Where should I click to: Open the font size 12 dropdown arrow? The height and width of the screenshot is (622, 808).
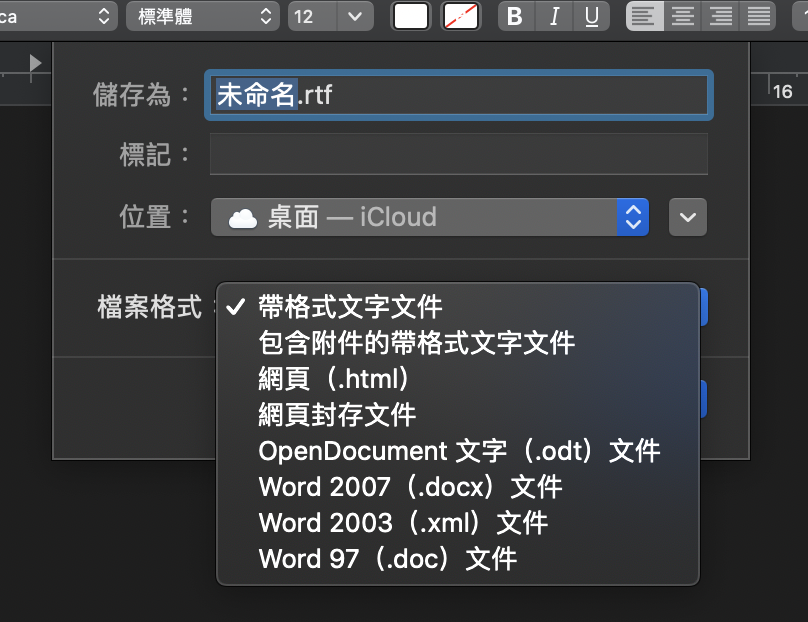click(355, 16)
